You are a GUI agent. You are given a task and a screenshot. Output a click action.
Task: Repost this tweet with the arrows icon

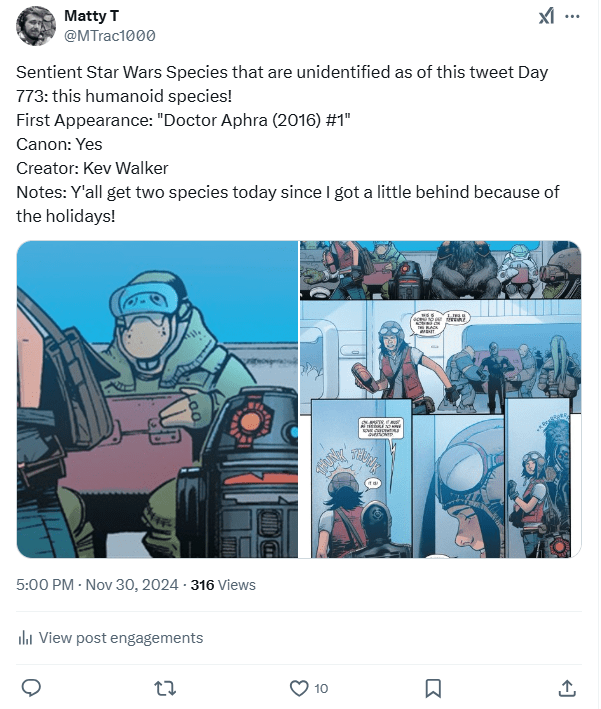(166, 687)
